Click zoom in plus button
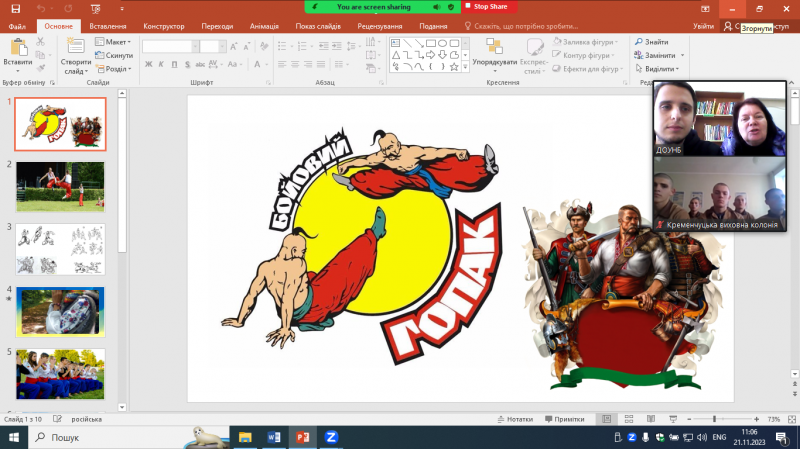 click(x=757, y=419)
